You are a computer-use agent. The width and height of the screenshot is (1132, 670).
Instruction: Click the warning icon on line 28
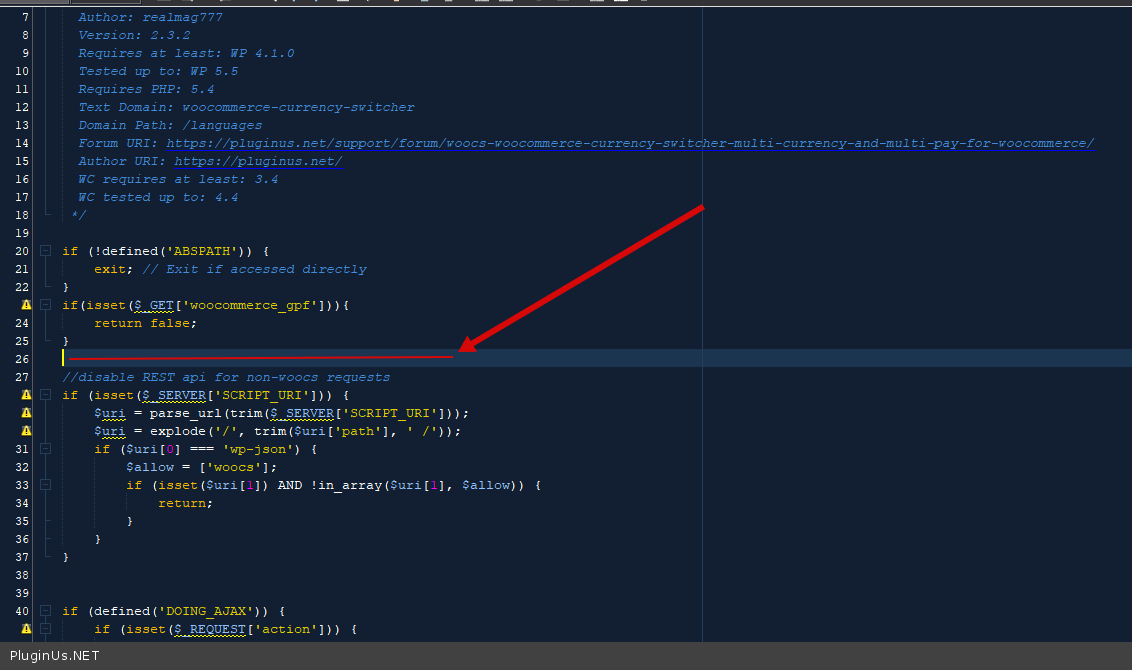26,395
